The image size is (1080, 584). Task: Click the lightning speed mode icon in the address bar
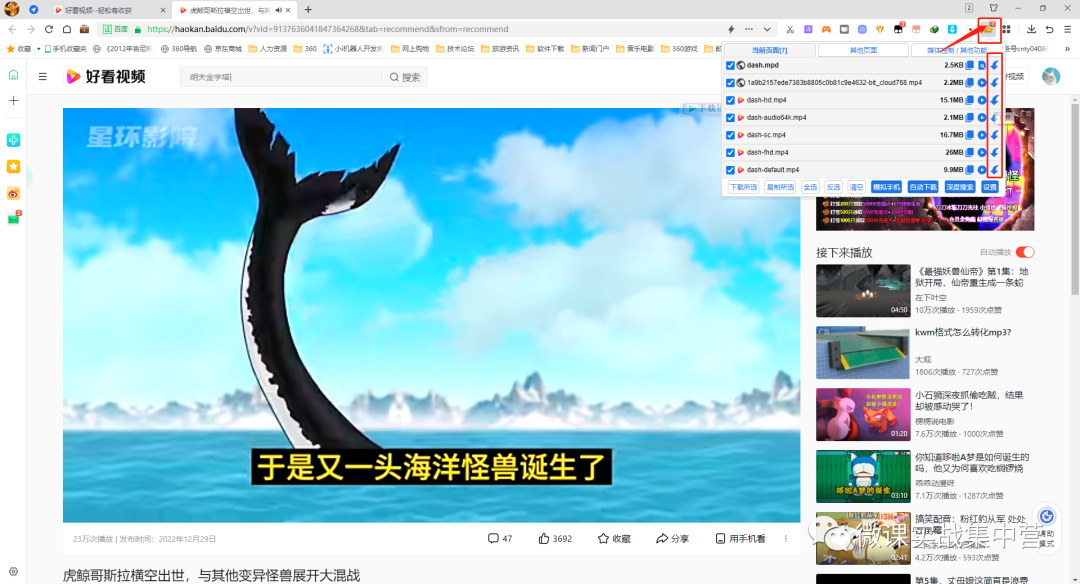coord(731,29)
